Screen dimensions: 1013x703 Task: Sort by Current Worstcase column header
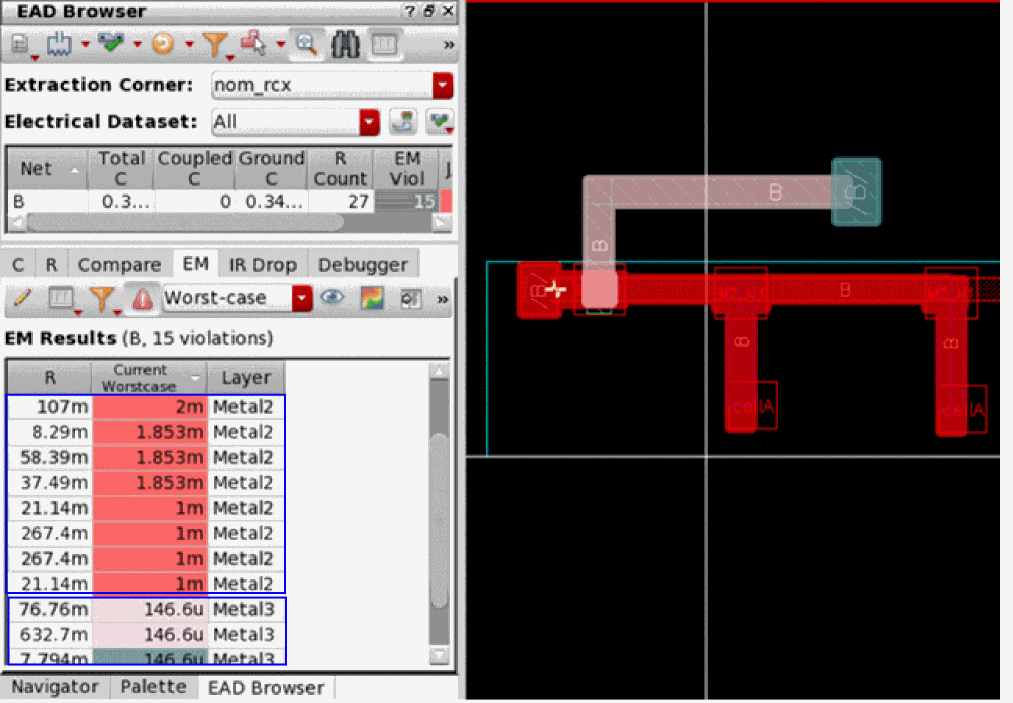pyautogui.click(x=149, y=378)
